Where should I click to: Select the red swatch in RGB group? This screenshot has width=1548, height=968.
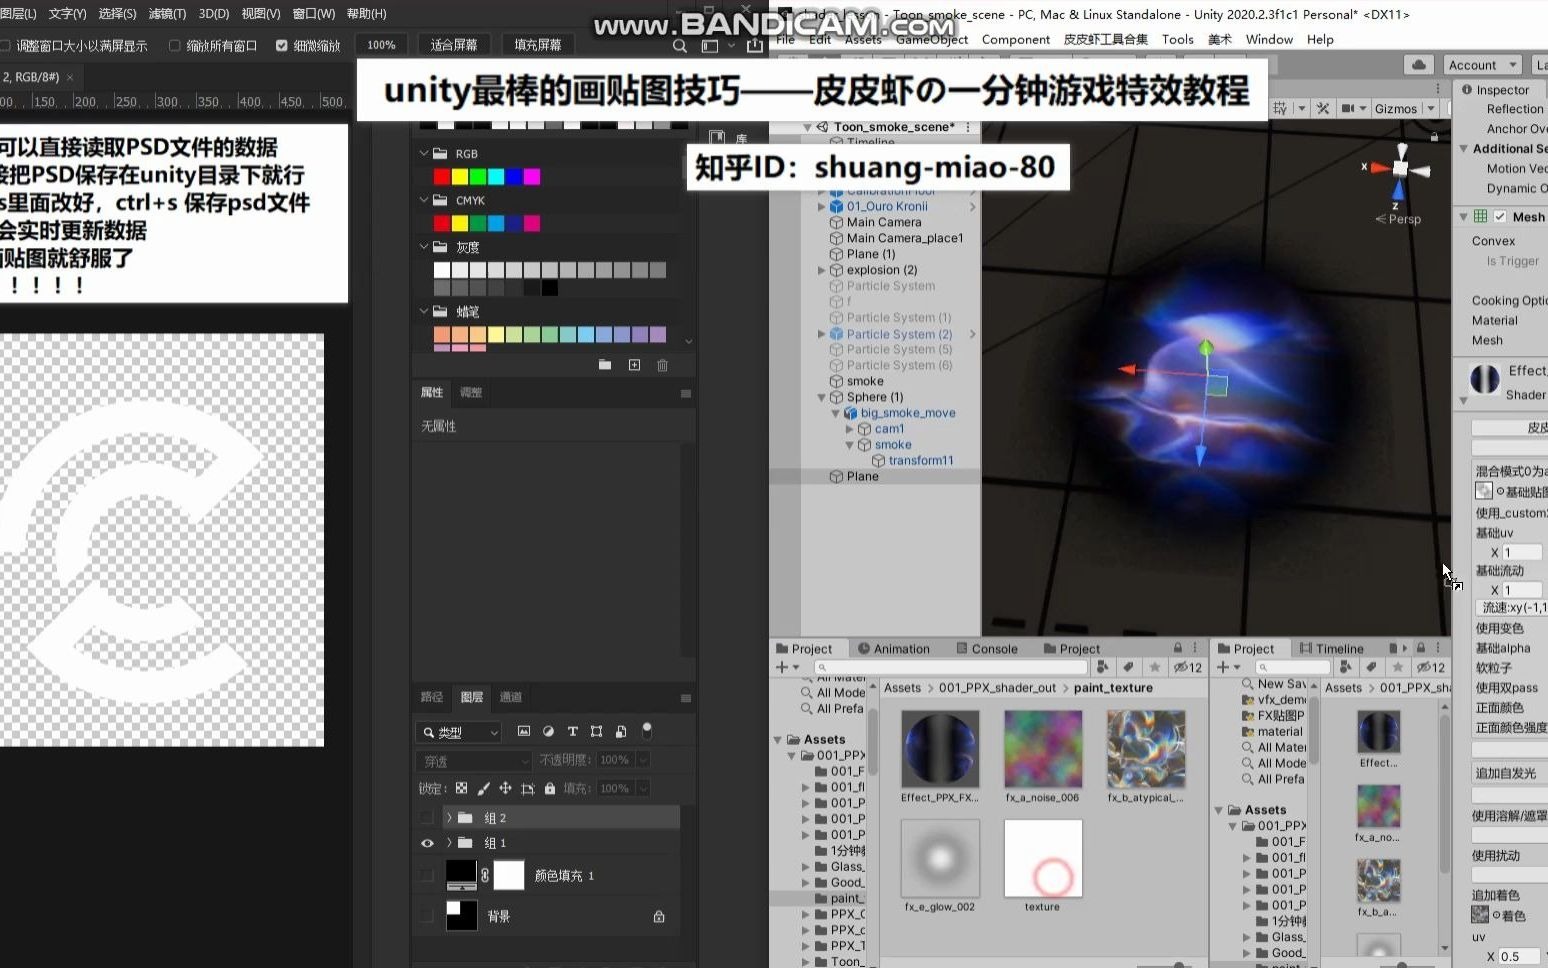pyautogui.click(x=441, y=175)
